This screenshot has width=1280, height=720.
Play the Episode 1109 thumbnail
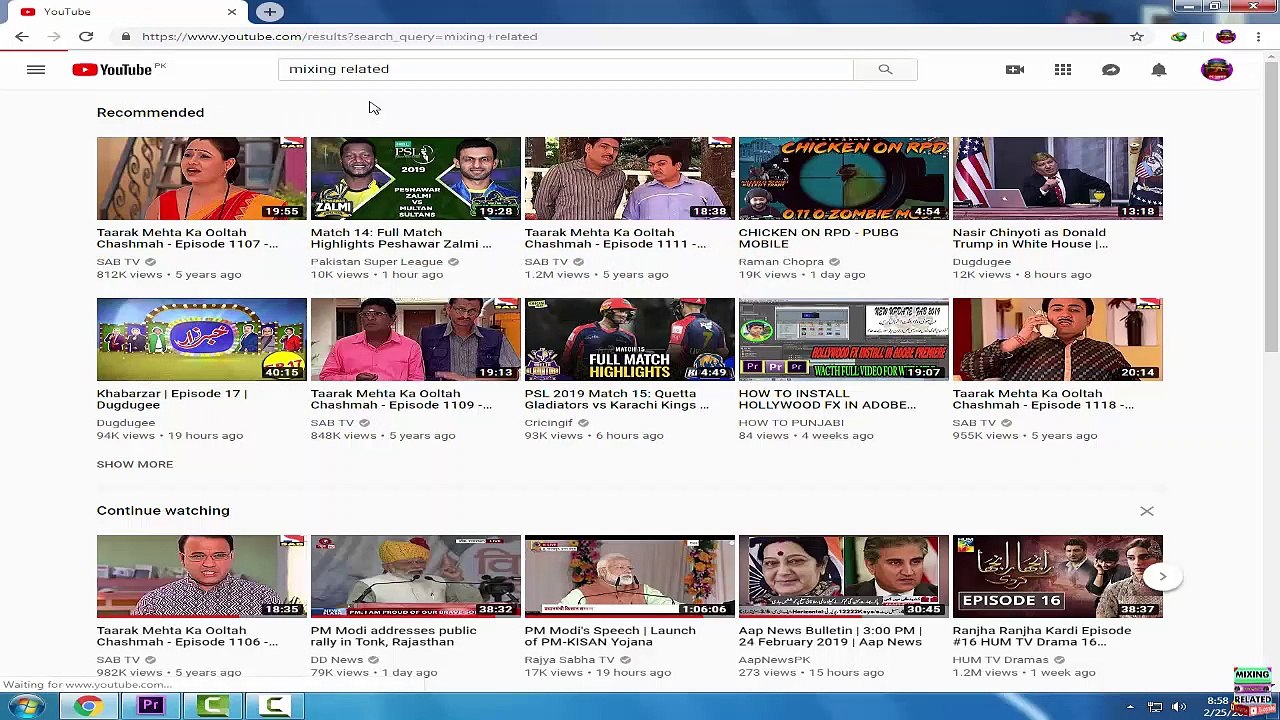416,339
